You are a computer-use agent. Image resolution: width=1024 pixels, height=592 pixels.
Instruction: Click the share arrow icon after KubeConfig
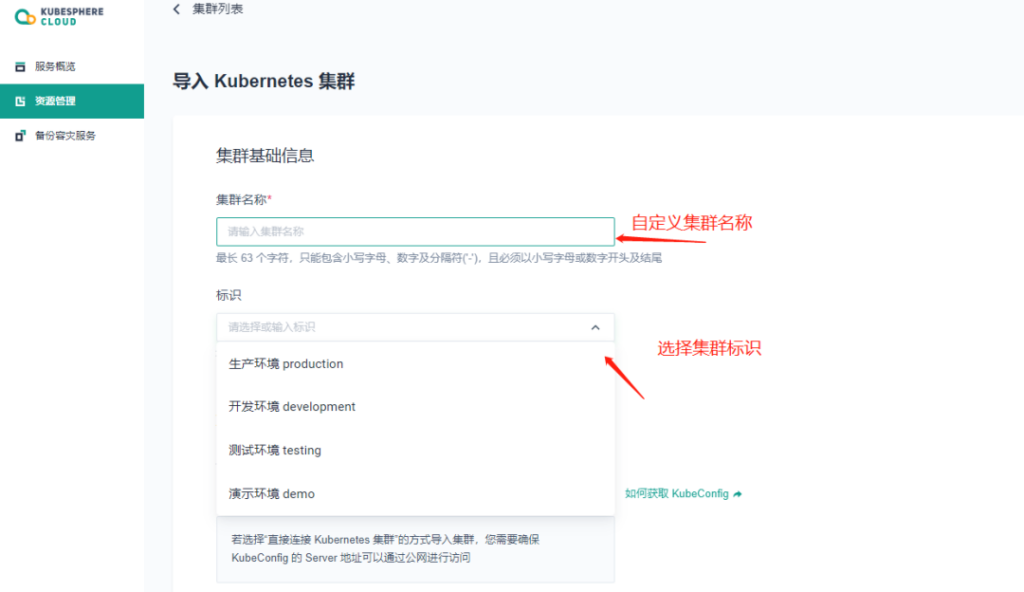point(737,494)
